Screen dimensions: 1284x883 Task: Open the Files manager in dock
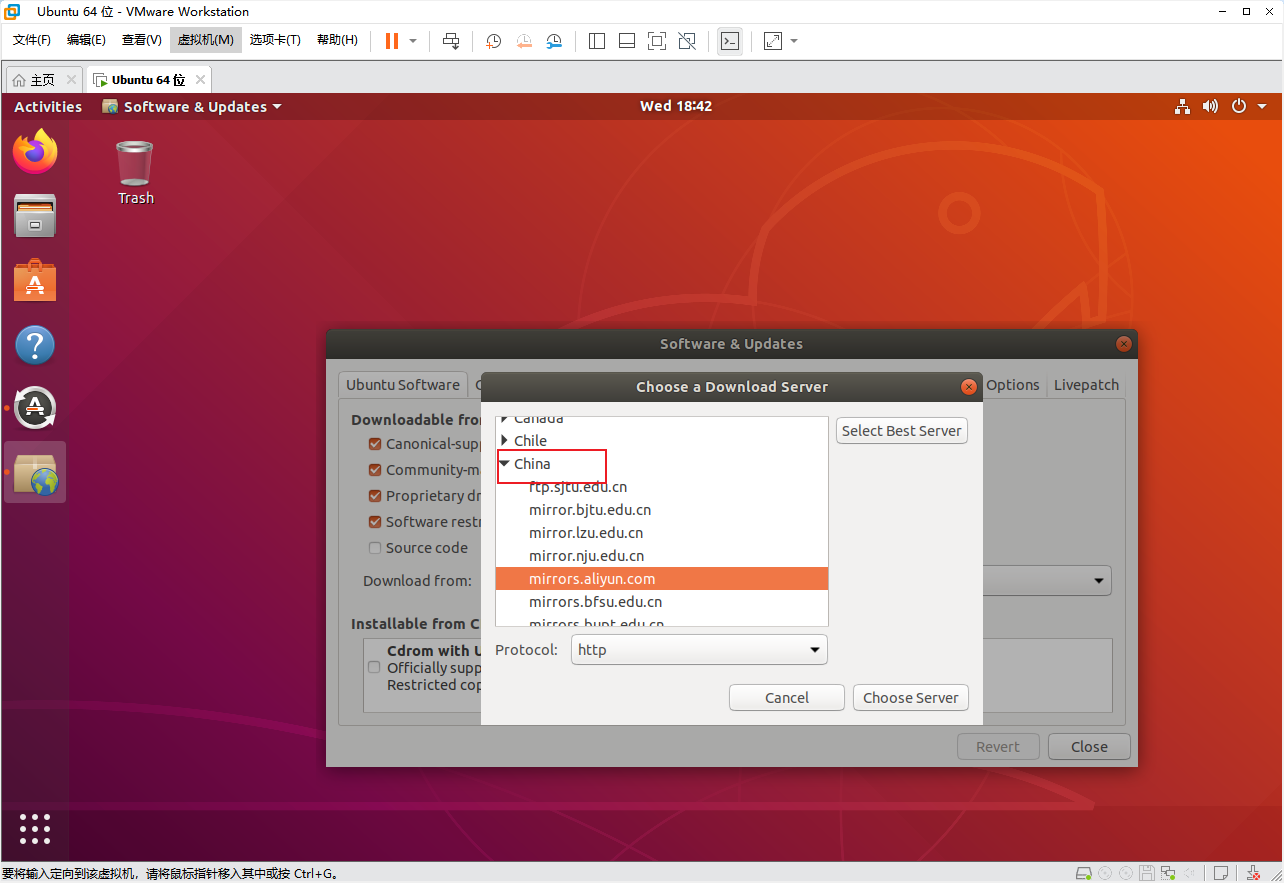[x=35, y=216]
